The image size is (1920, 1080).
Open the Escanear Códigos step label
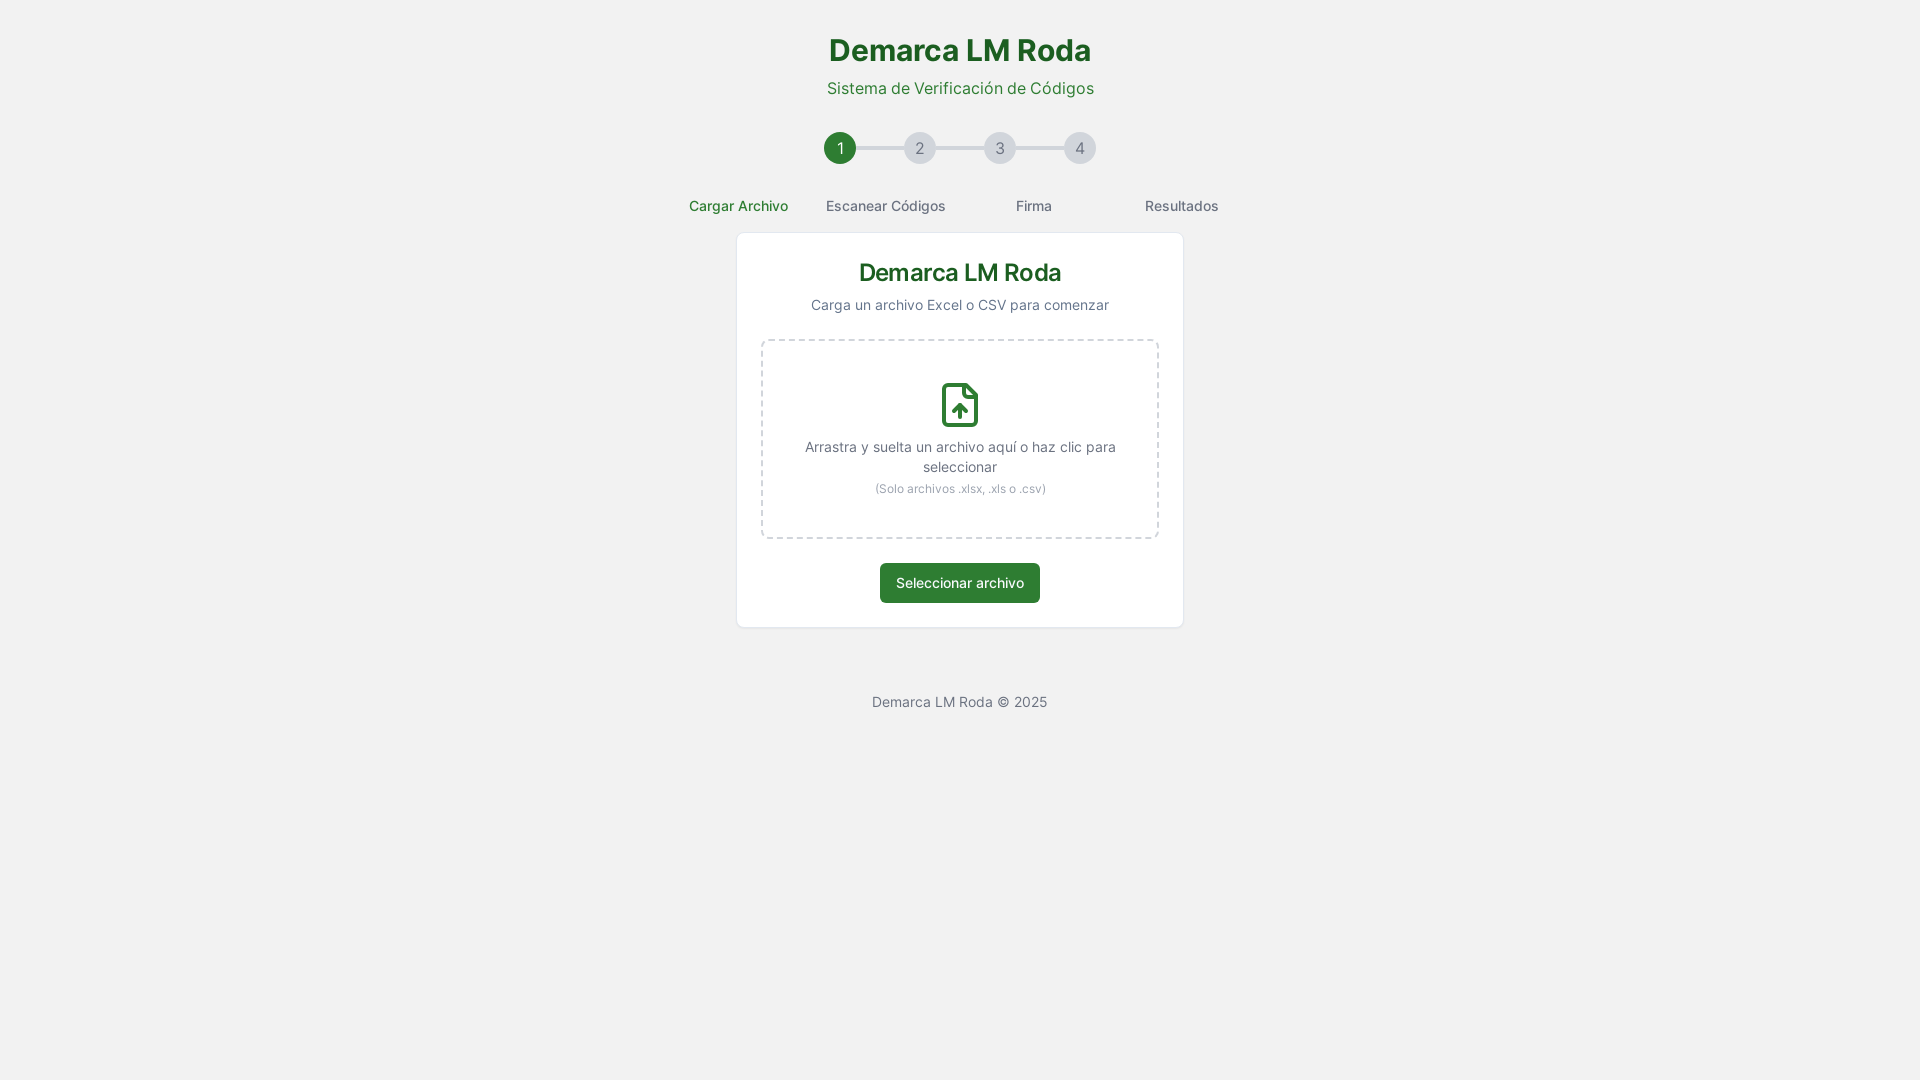pyautogui.click(x=886, y=206)
